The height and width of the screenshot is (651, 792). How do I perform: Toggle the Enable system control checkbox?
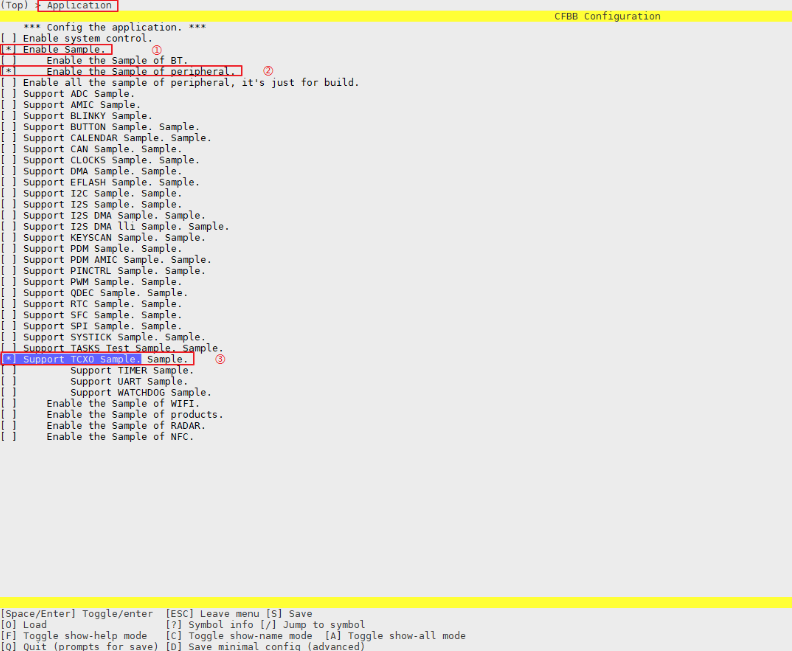9,38
